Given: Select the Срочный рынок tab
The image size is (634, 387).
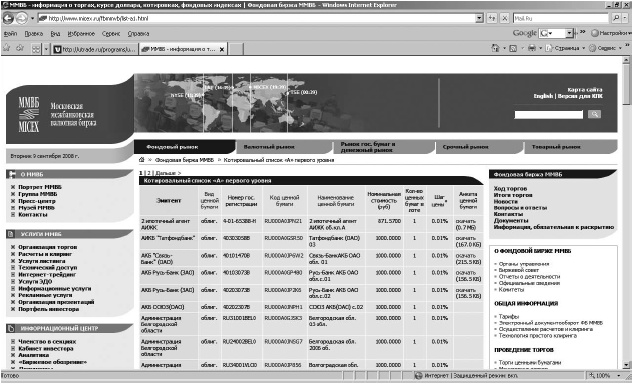Looking at the screenshot, I should pos(465,147).
